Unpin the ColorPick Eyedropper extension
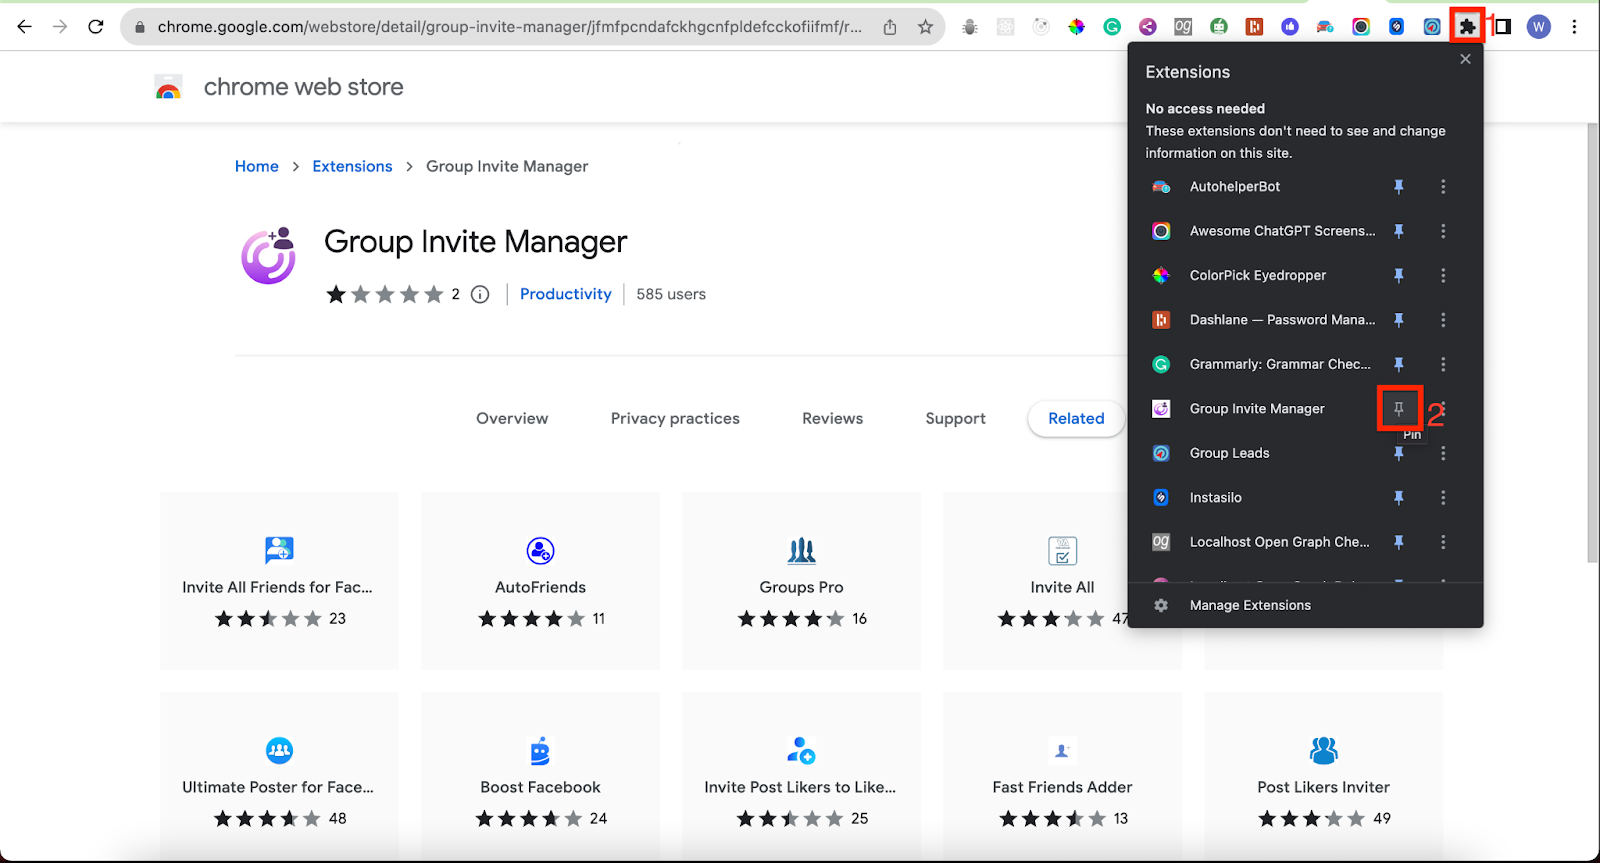 coord(1399,275)
